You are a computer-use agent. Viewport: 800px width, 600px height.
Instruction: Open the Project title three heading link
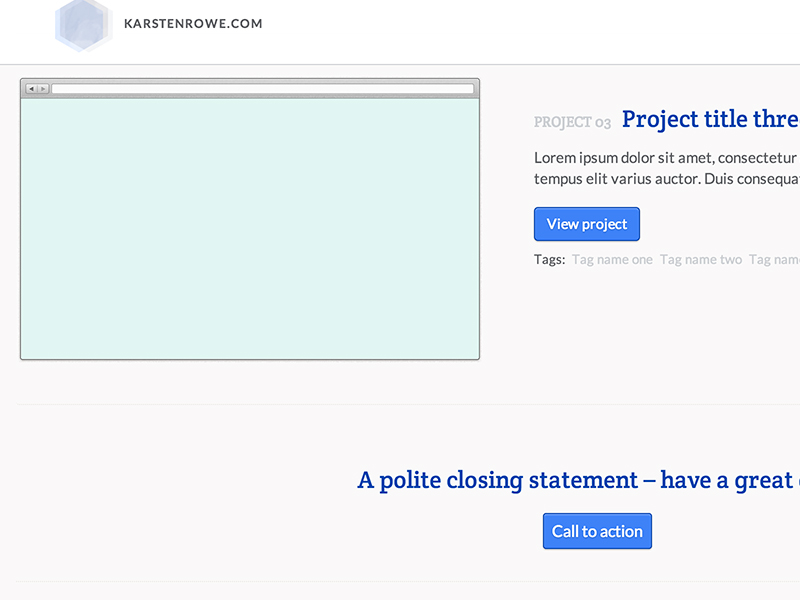tap(711, 119)
